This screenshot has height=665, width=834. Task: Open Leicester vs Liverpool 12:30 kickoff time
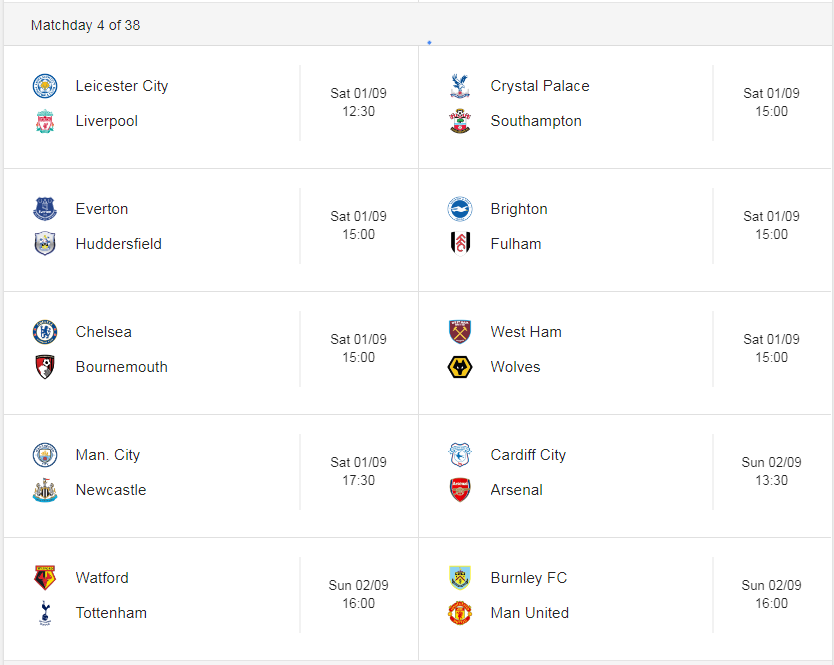358,111
